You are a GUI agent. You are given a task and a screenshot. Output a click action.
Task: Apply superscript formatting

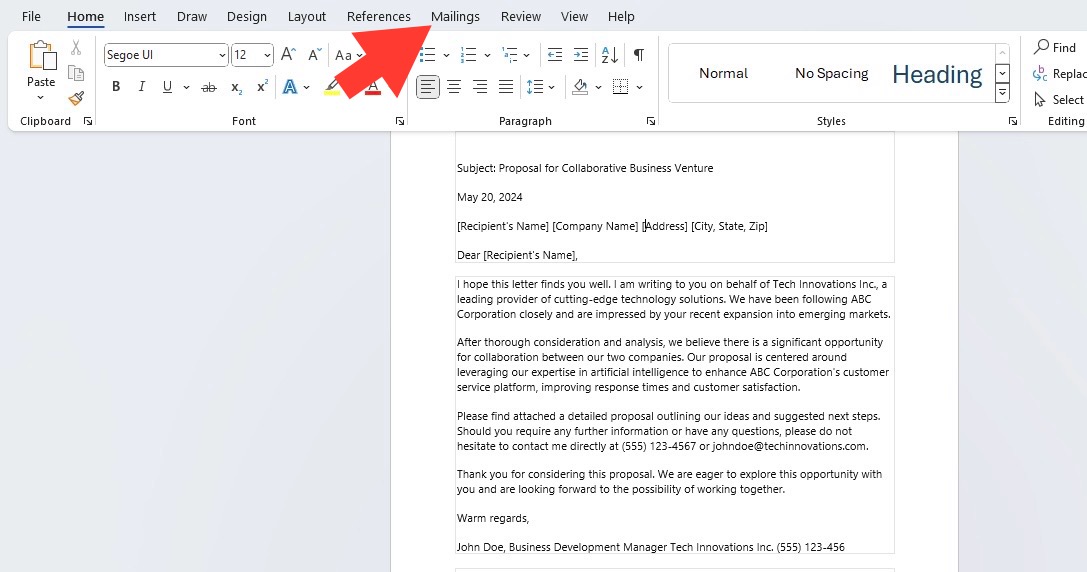click(x=262, y=87)
